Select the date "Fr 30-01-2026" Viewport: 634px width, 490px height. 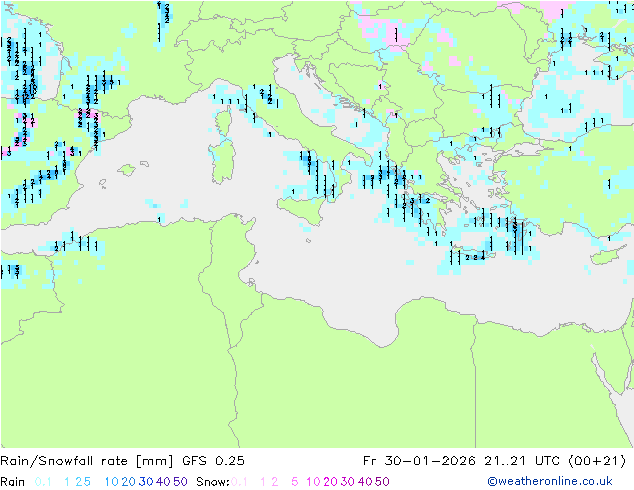click(x=419, y=461)
